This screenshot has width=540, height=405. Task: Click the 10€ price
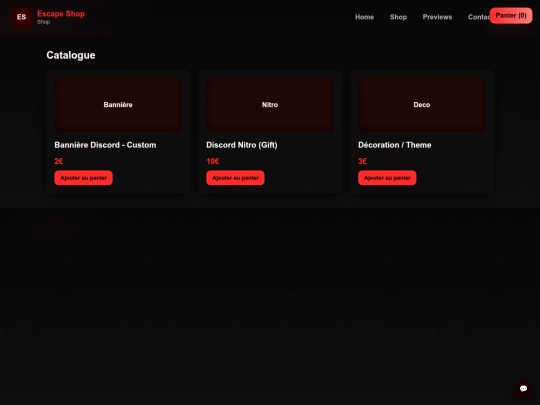click(212, 161)
